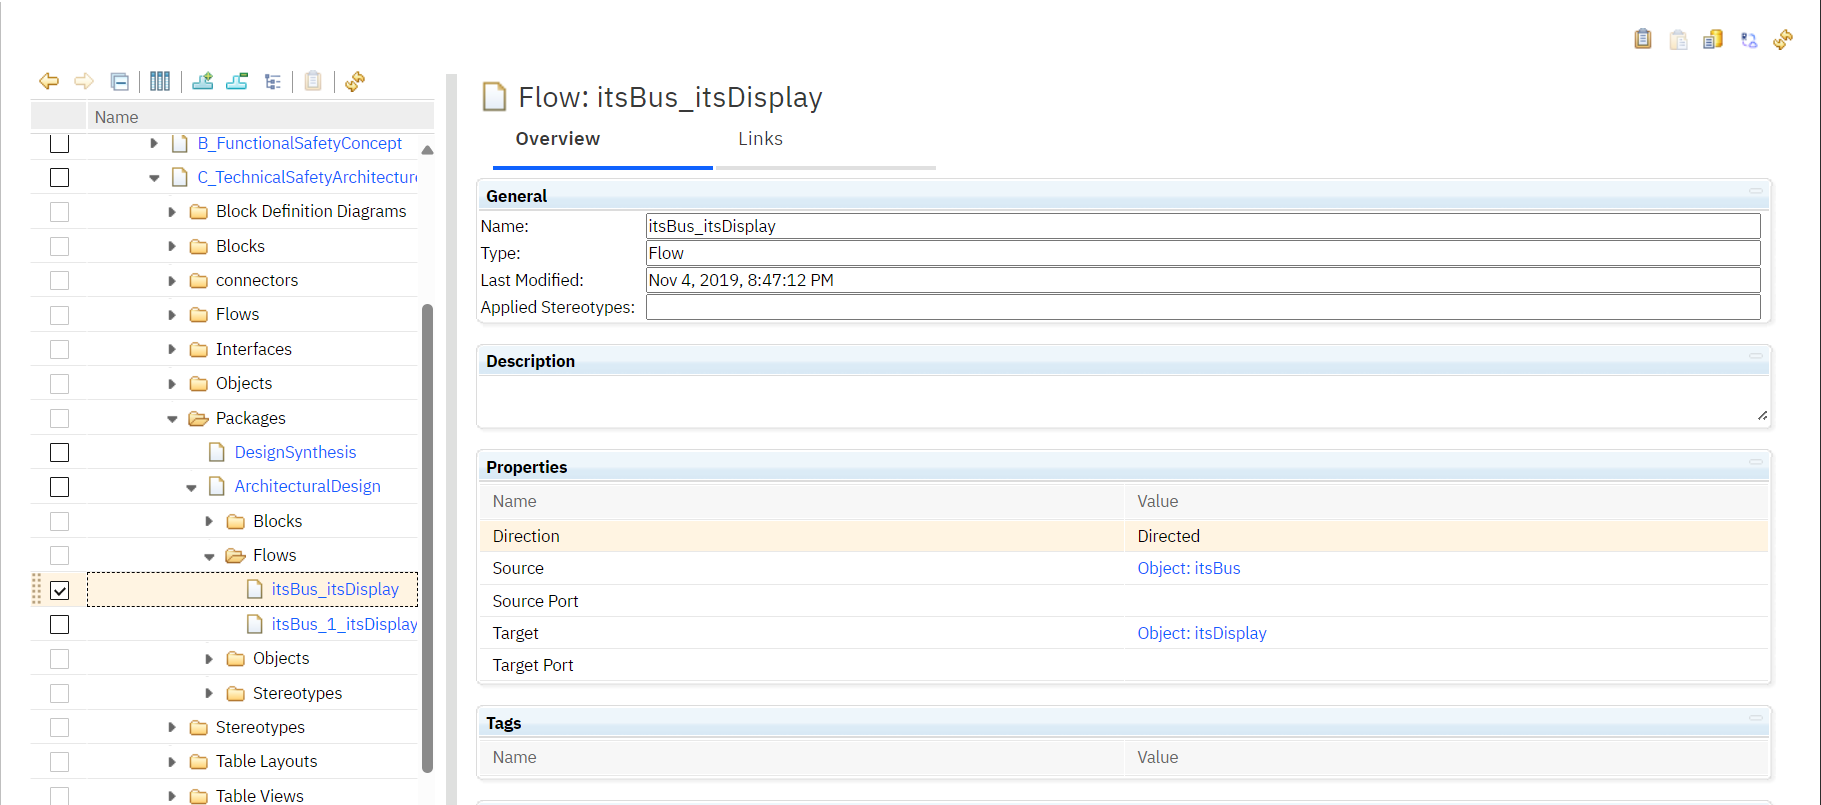Open the B_FunctionalSafetyConcept link
Viewport: 1821px width, 805px height.
pyautogui.click(x=299, y=143)
